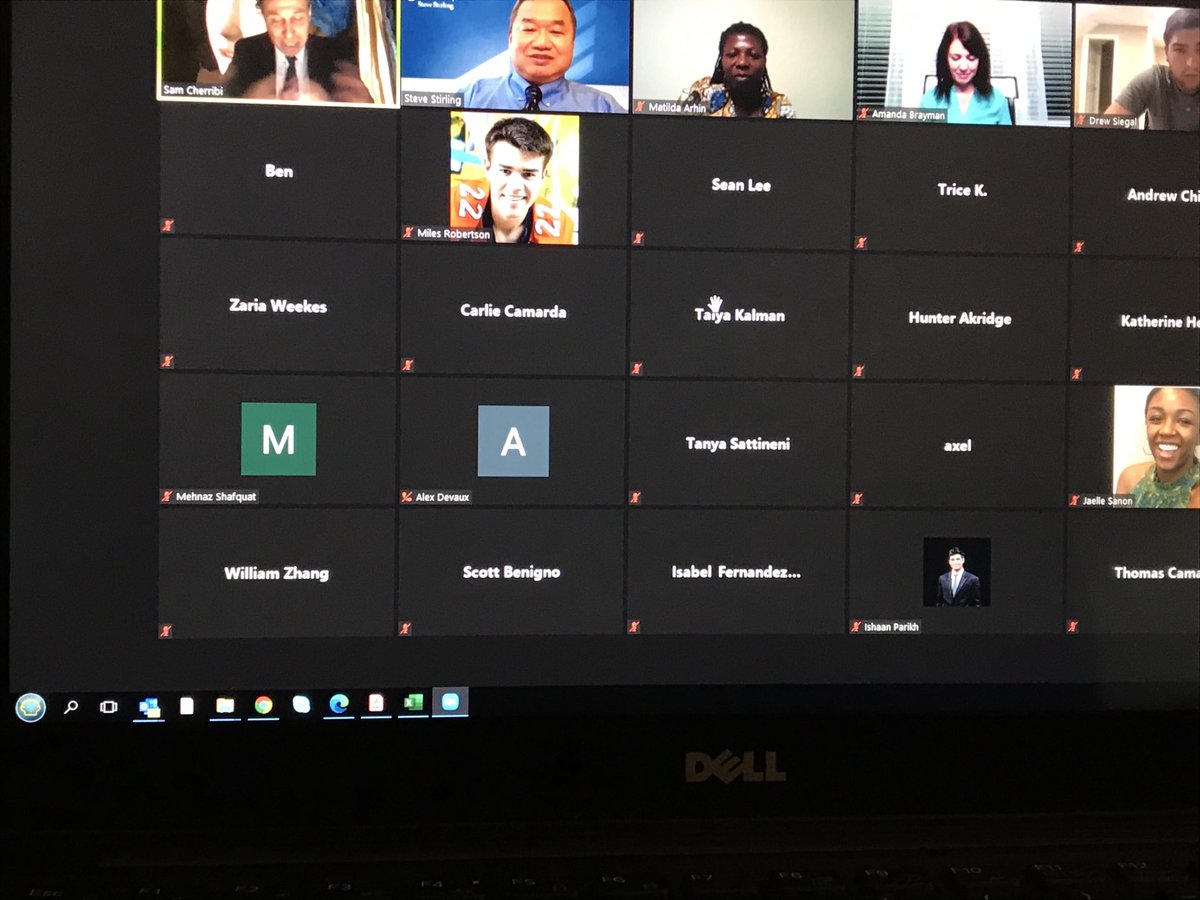Click the muted mic icon on Hunter Akridge's tile

pyautogui.click(x=858, y=371)
